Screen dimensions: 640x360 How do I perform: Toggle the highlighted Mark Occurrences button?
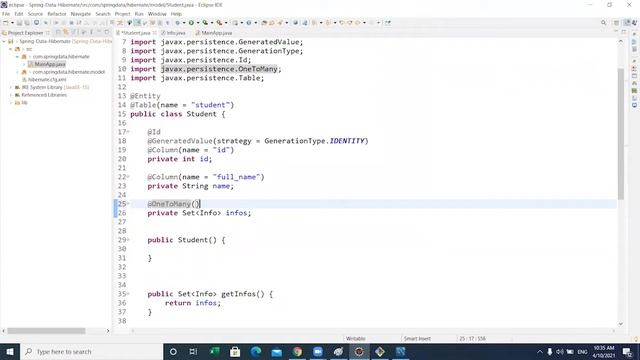pyautogui.click(x=138, y=23)
